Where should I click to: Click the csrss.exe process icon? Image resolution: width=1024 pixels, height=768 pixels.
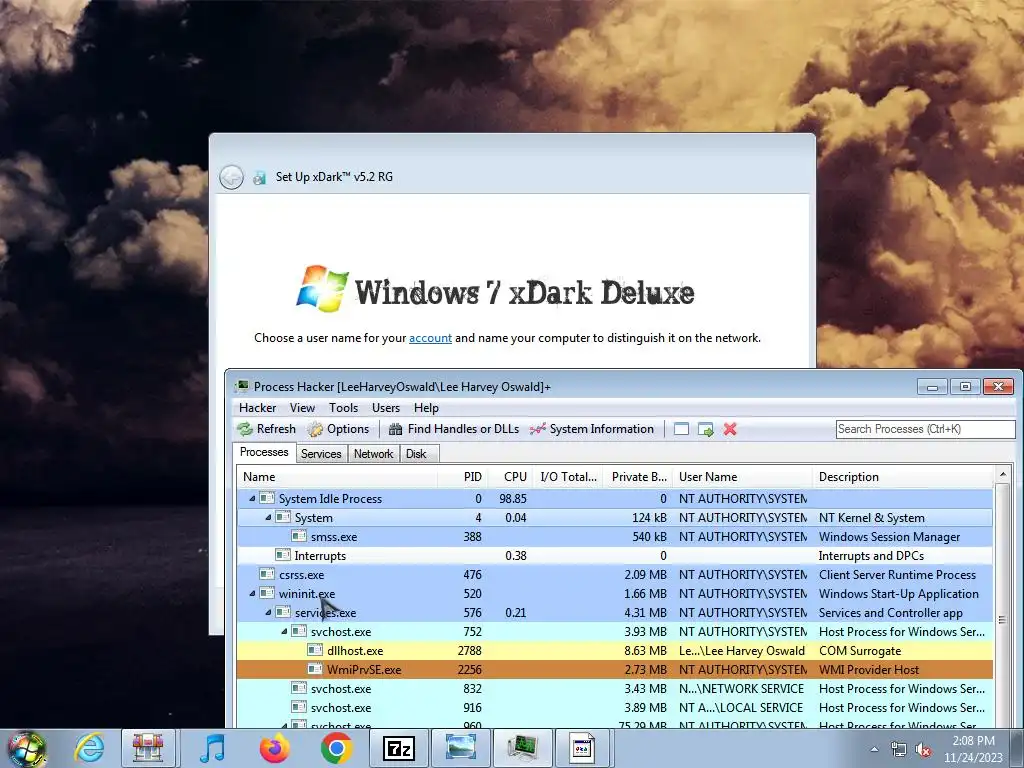click(267, 575)
